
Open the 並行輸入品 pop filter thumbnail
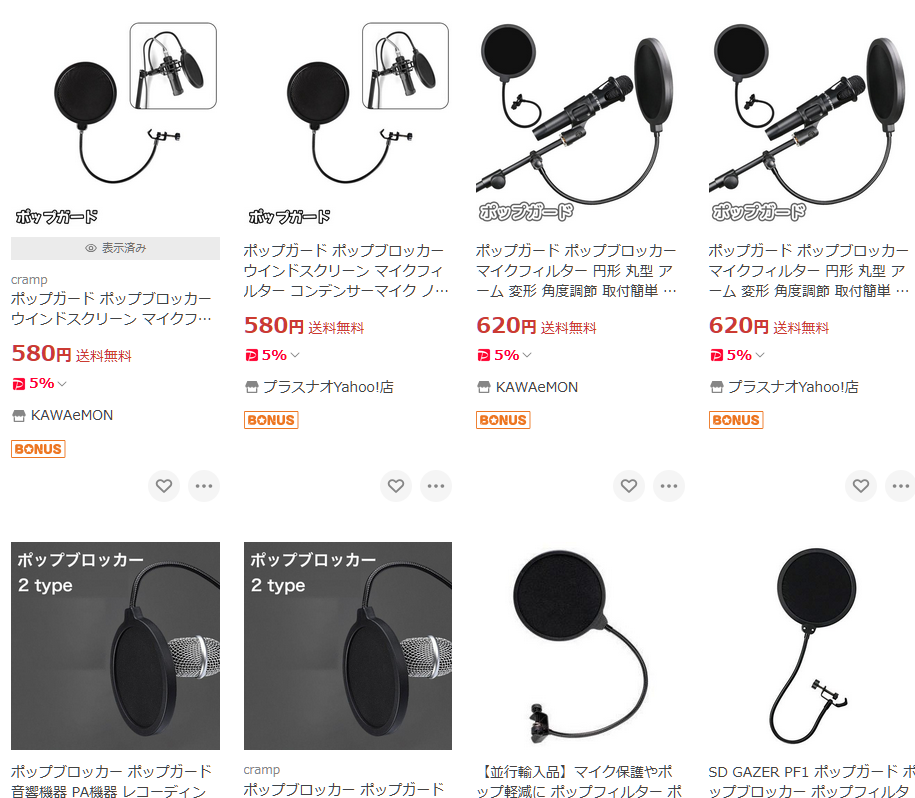pos(580,646)
